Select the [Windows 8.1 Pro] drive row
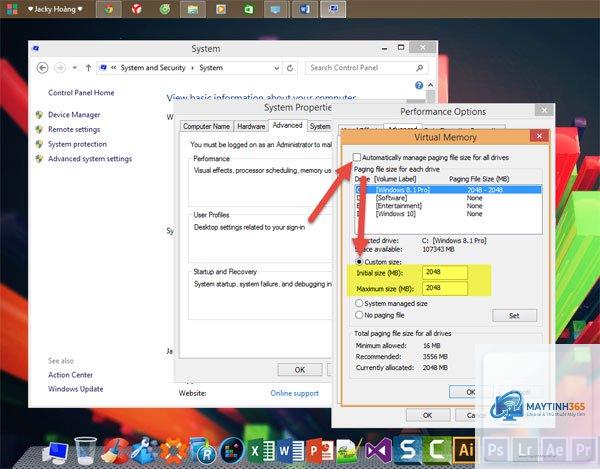 [x=448, y=190]
